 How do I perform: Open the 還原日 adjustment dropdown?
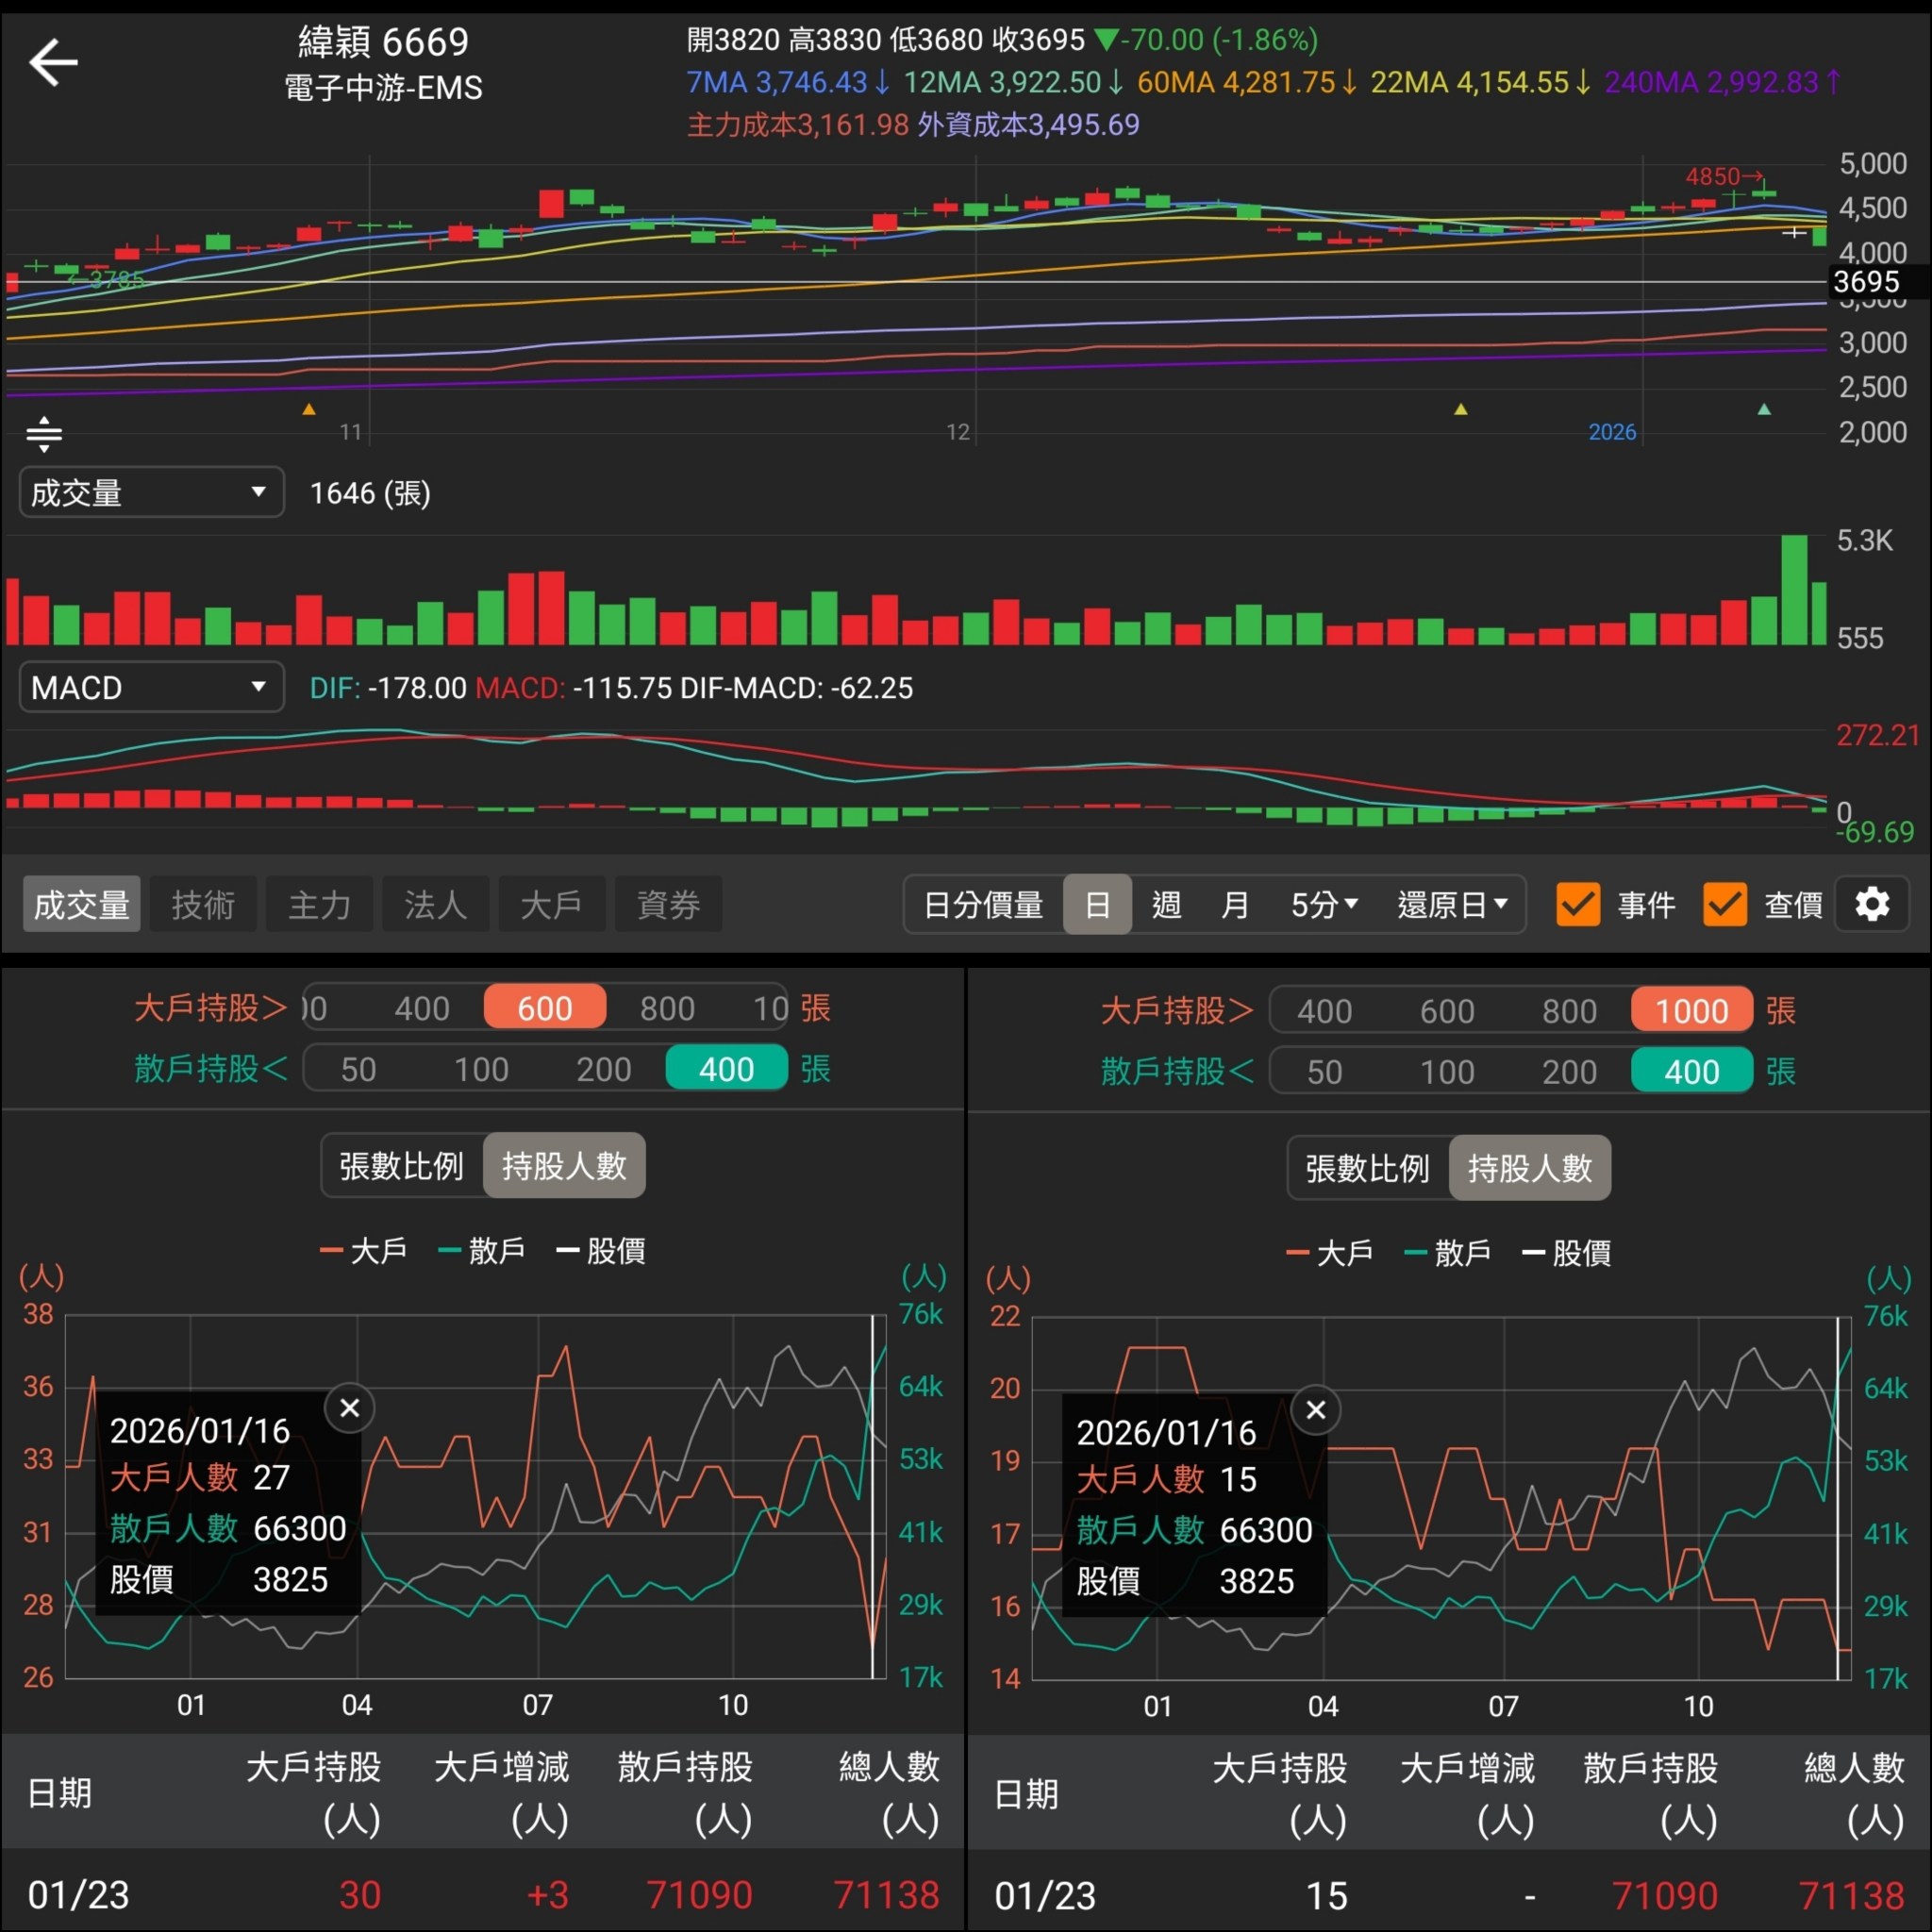pyautogui.click(x=1452, y=904)
